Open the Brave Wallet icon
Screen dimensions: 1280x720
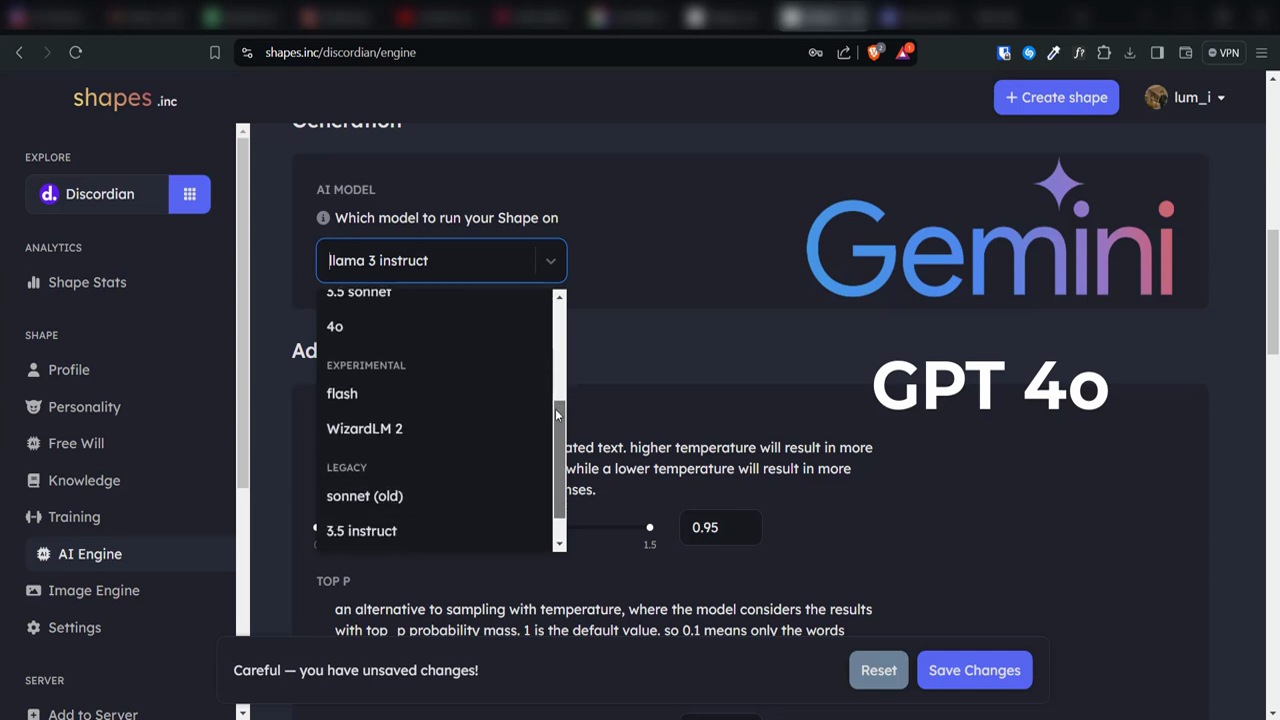pyautogui.click(x=1186, y=53)
